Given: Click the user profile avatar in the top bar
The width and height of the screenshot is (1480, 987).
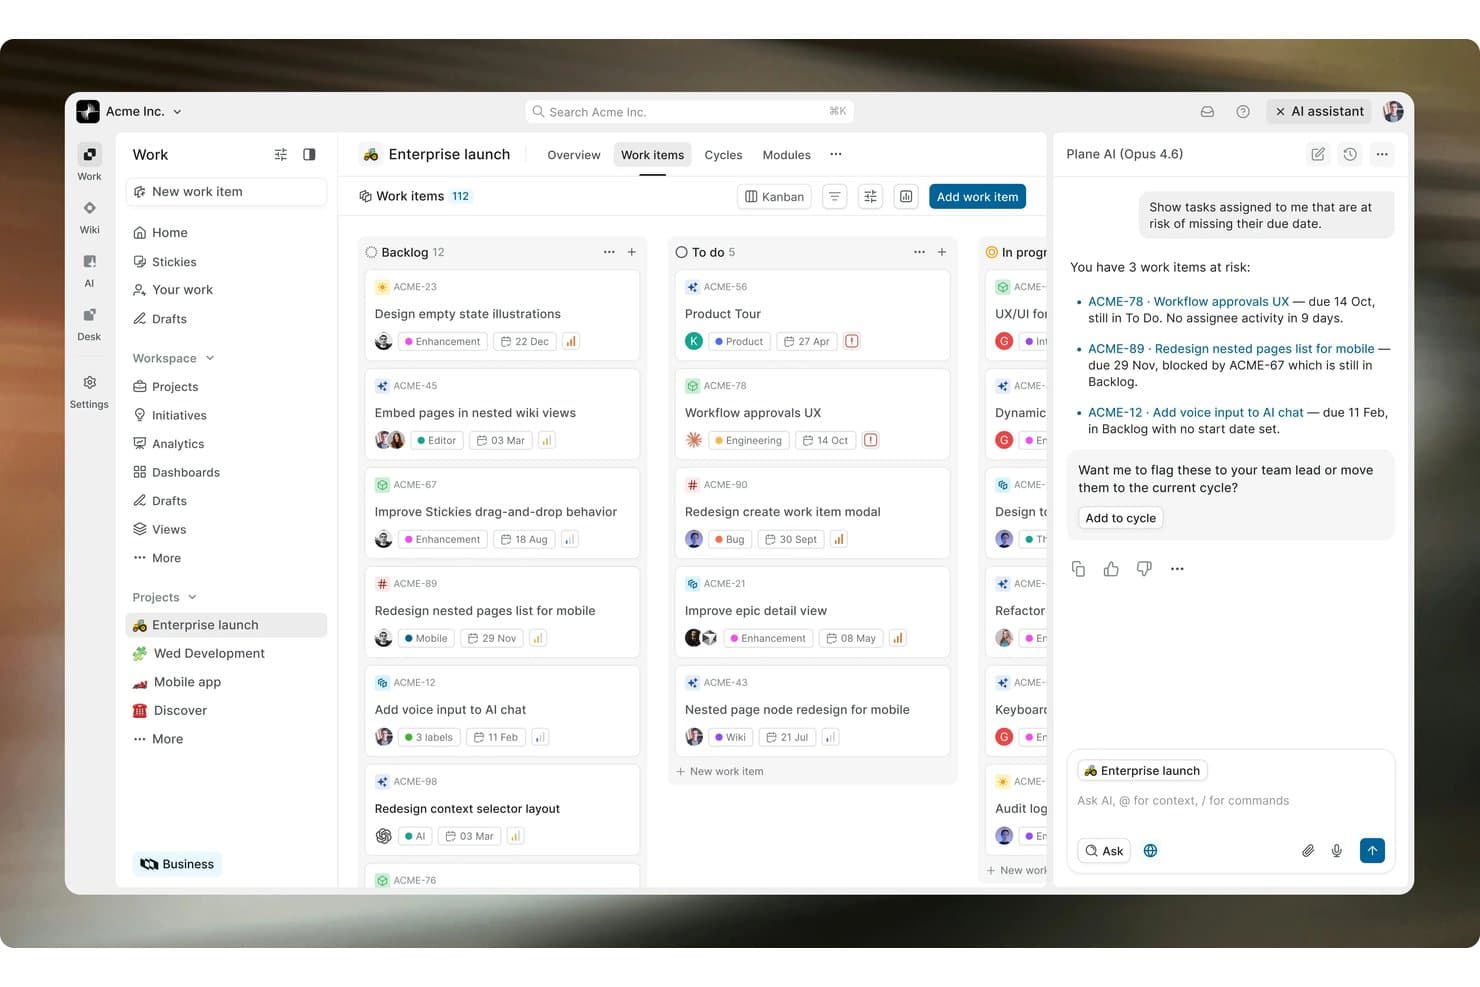Looking at the screenshot, I should coord(1393,112).
